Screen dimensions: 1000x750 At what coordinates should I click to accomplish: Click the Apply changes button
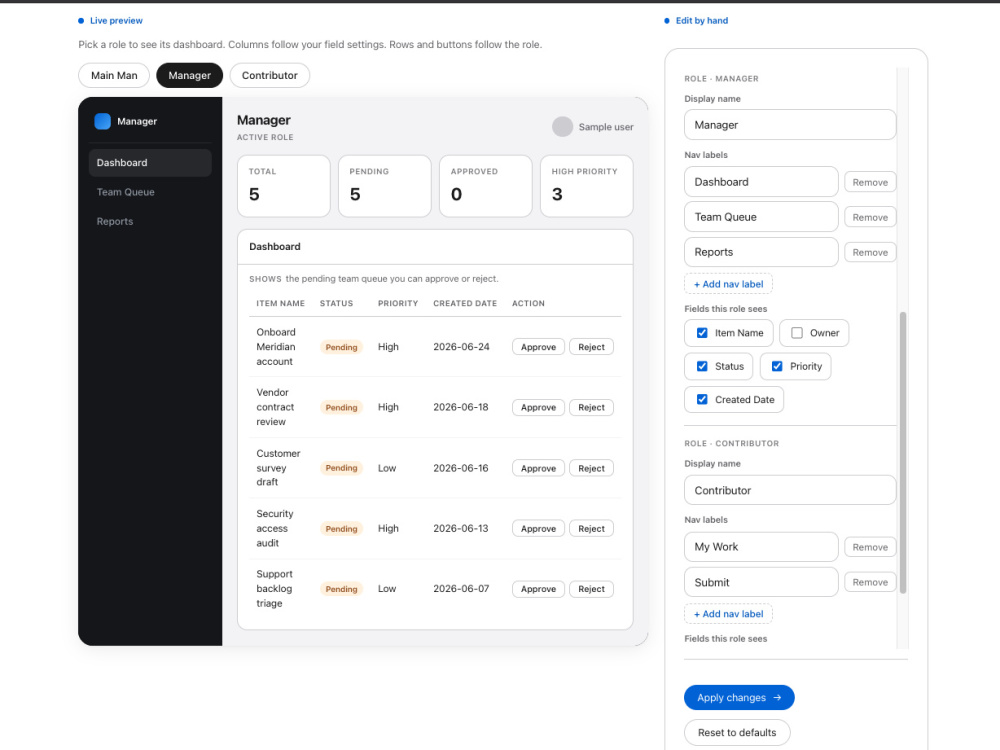(x=739, y=698)
